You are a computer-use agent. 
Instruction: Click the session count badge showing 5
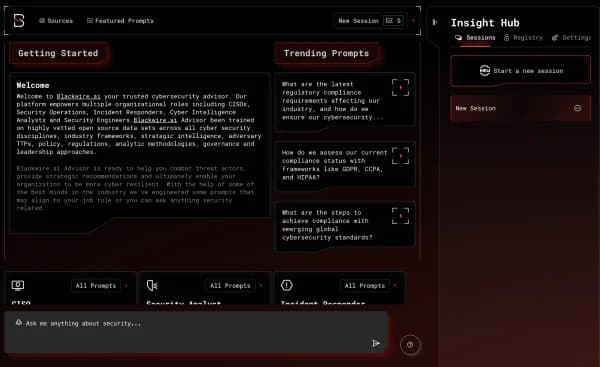point(394,21)
